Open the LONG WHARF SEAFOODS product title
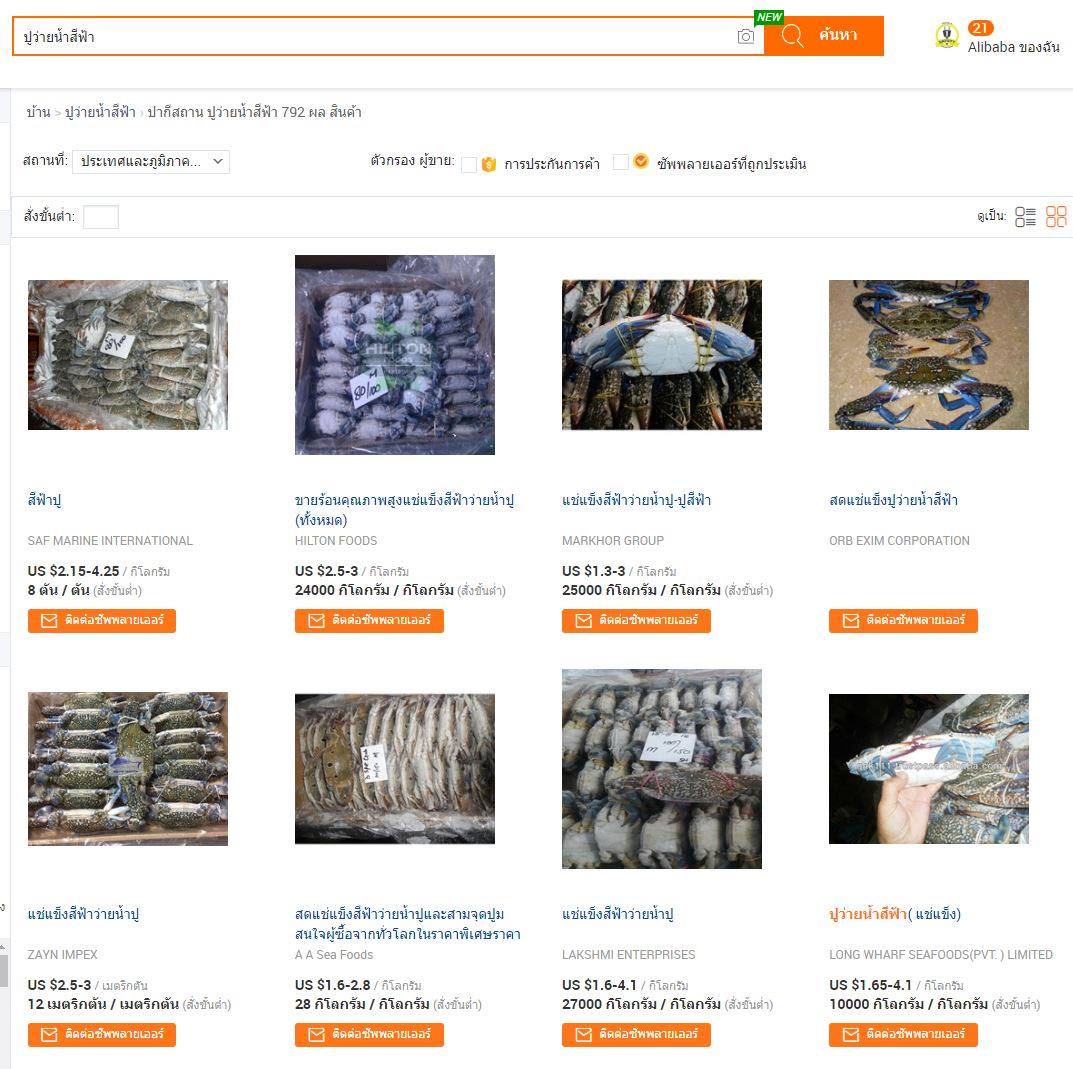This screenshot has width=1073, height=1069. pyautogui.click(x=894, y=914)
